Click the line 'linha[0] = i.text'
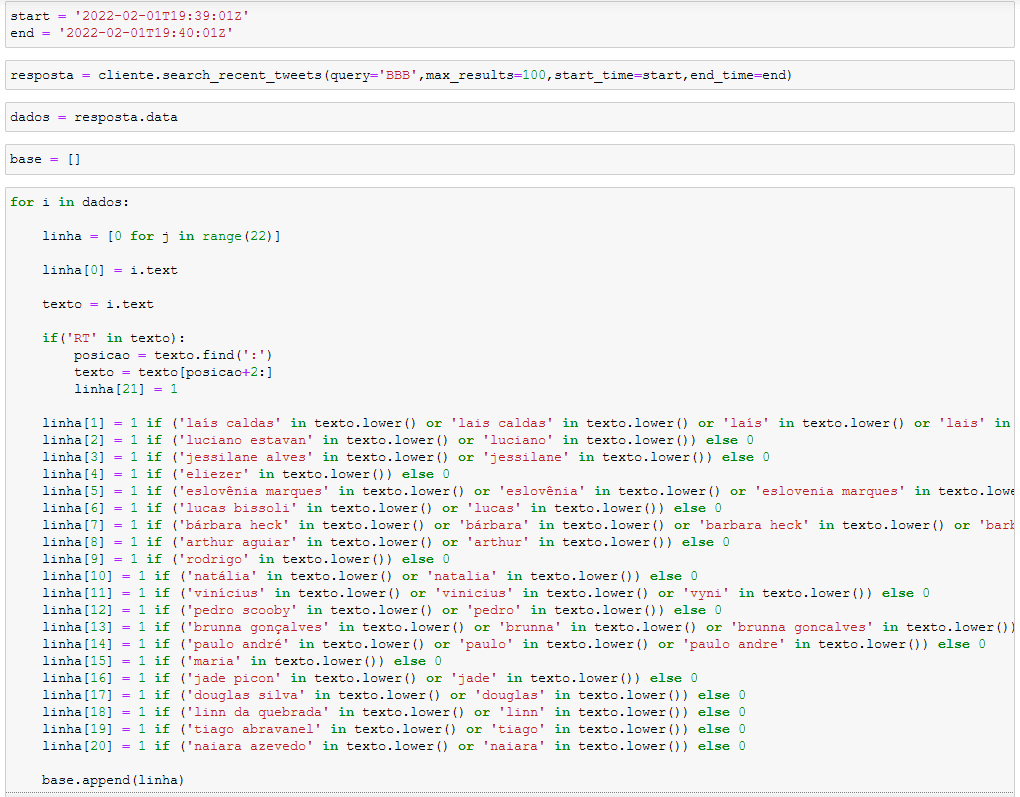This screenshot has height=797, width=1020. pos(110,270)
